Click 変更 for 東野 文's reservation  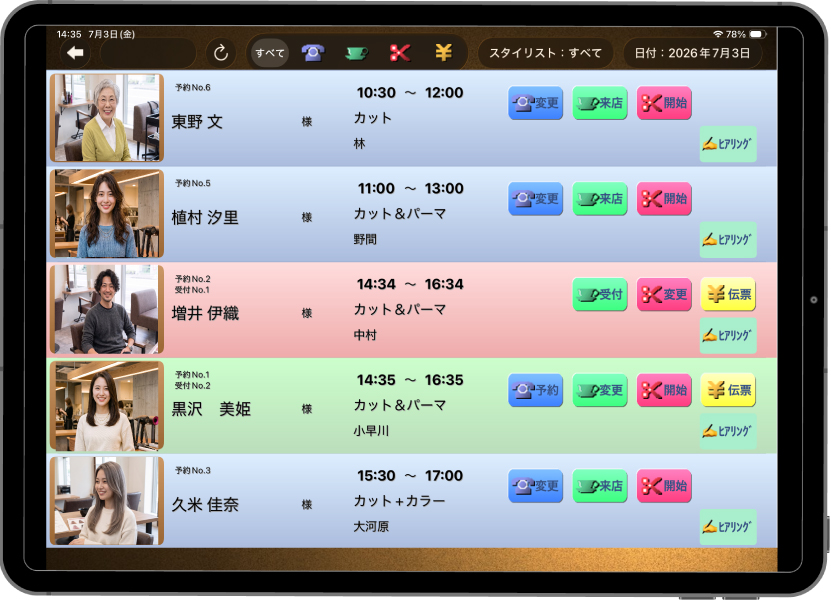coord(536,103)
